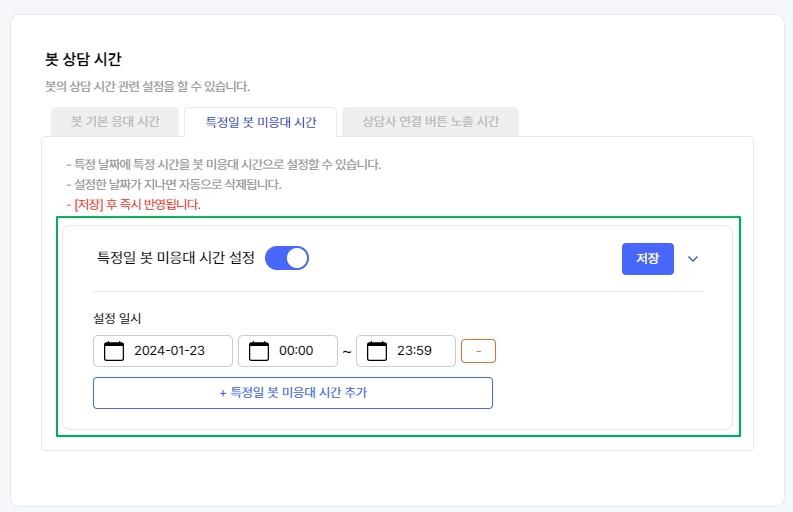Image resolution: width=793 pixels, height=512 pixels.
Task: Click the icon in the 00:00 start time field
Action: (259, 351)
